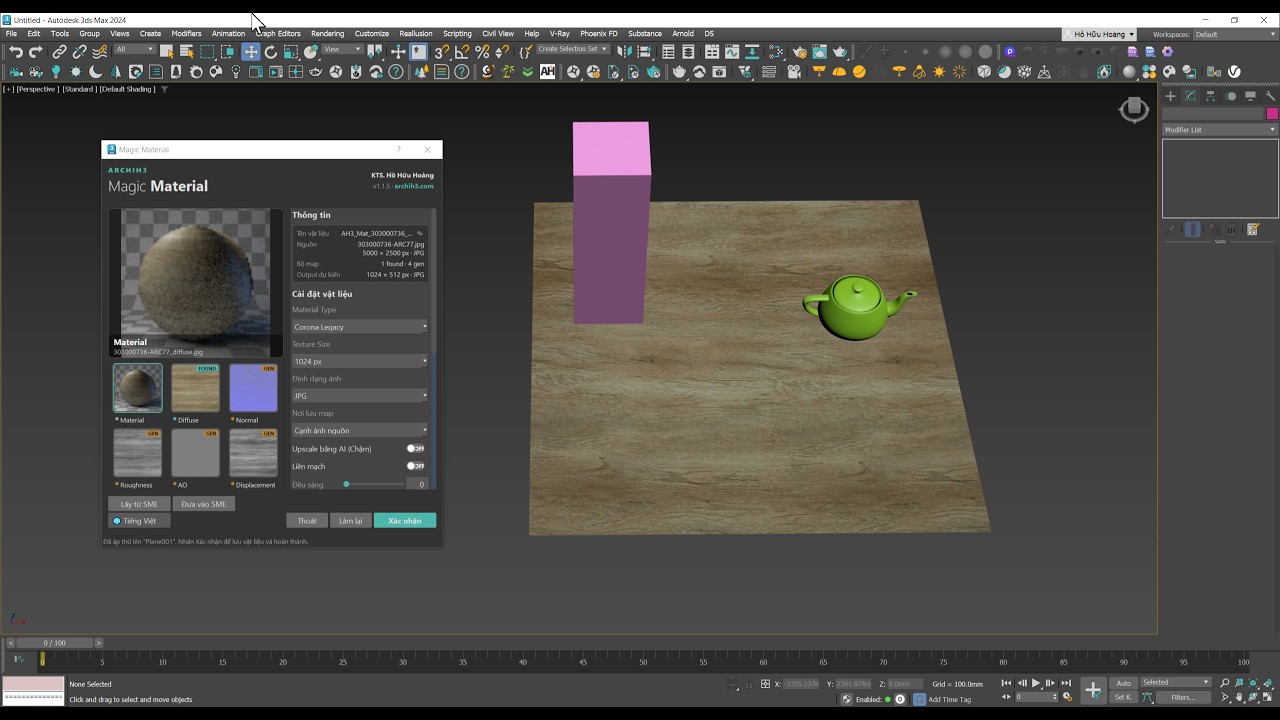This screenshot has height=720, width=1280.
Task: Open the Scripting menu
Action: pos(457,34)
